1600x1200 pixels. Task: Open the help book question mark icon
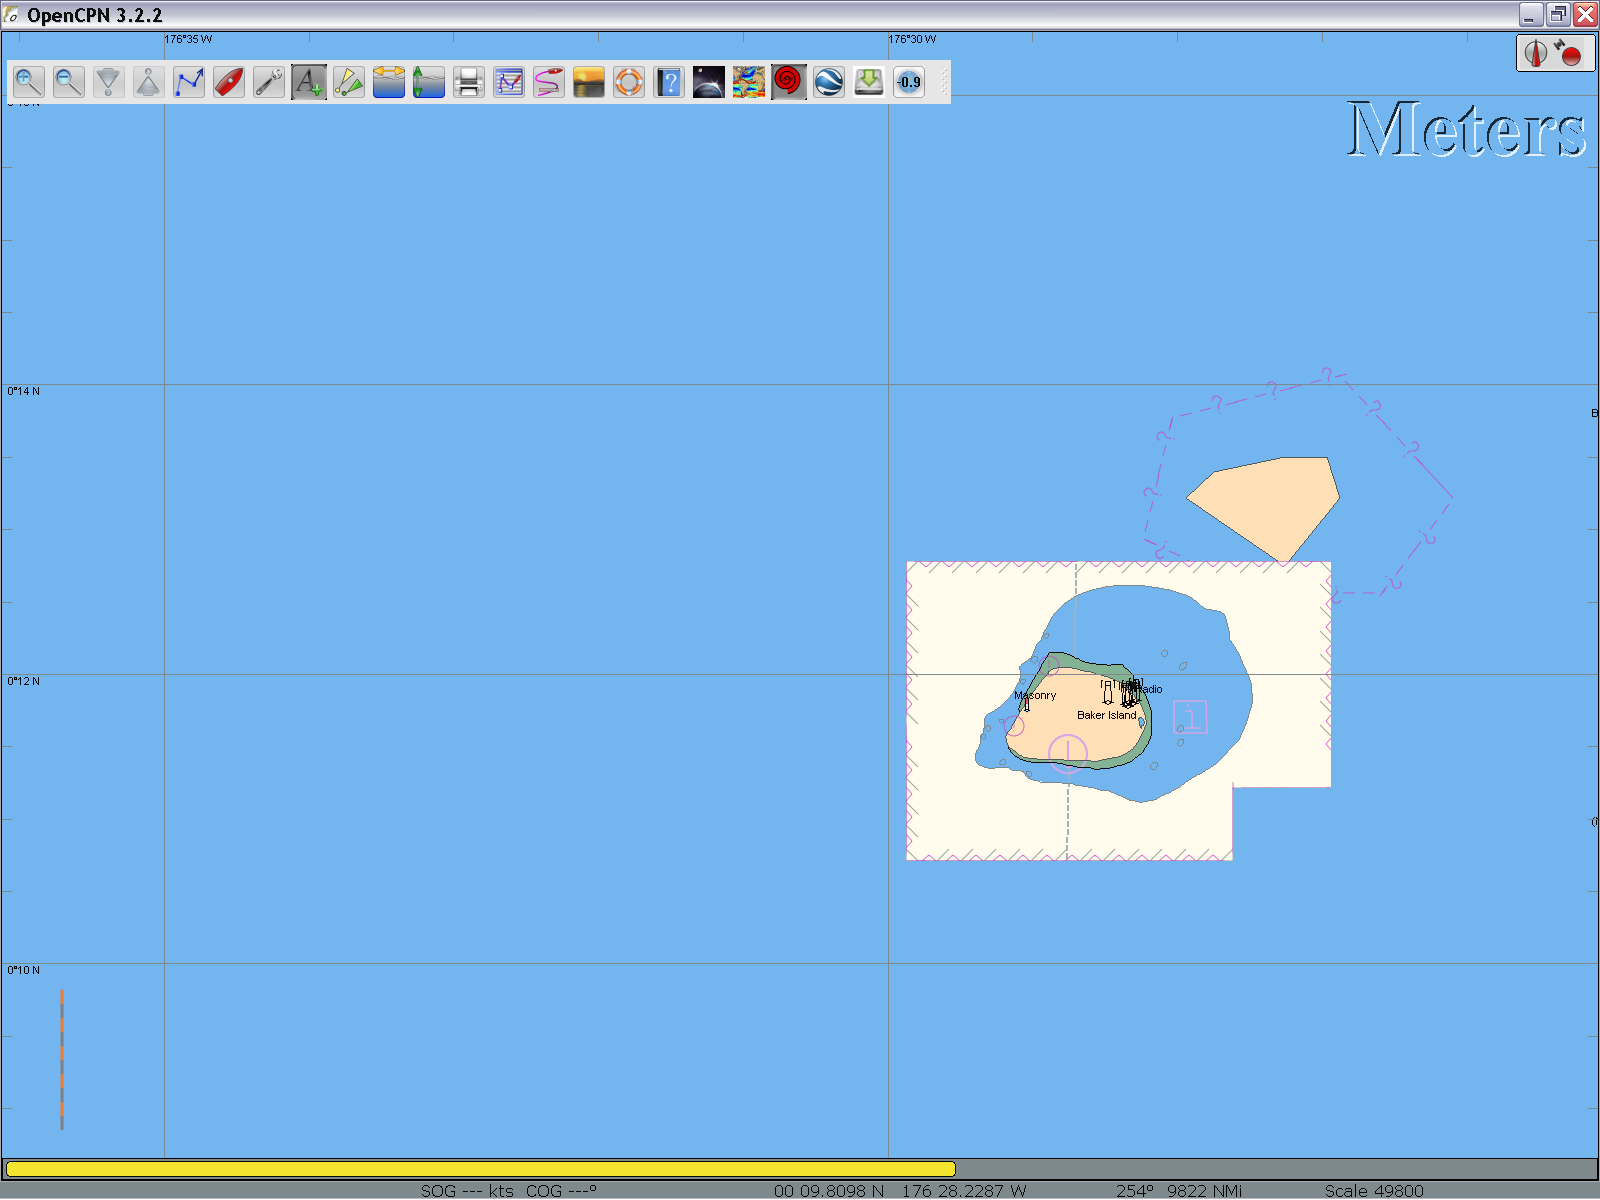pos(669,82)
